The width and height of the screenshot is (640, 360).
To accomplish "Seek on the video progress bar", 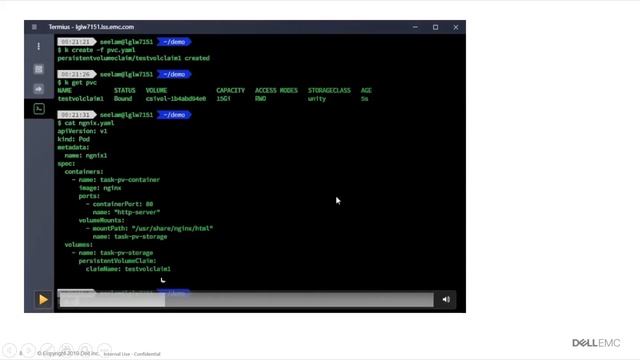I will click(x=247, y=300).
